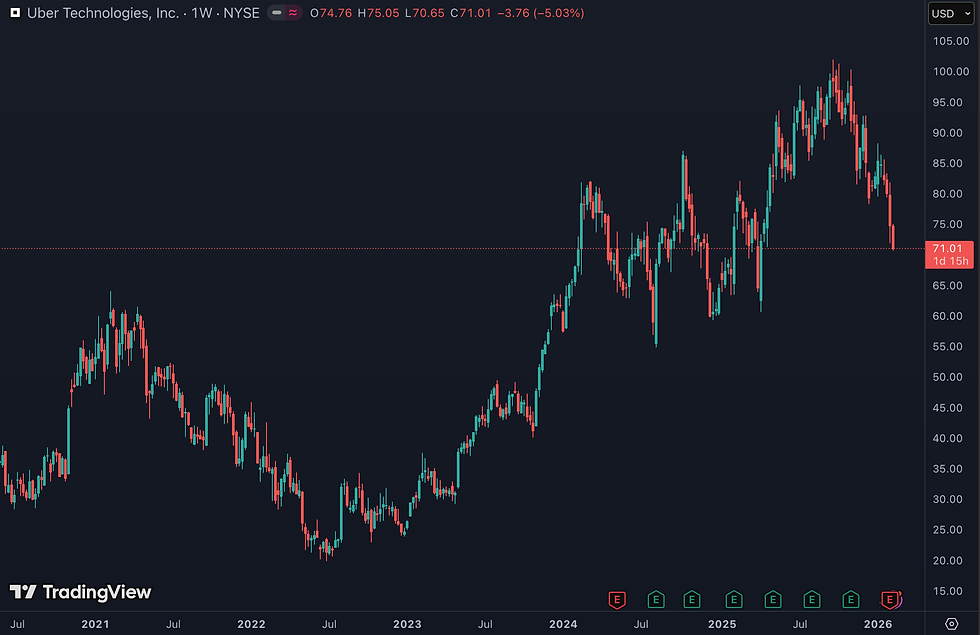Click the 20.00 price axis label
The width and height of the screenshot is (980, 635).
click(948, 561)
